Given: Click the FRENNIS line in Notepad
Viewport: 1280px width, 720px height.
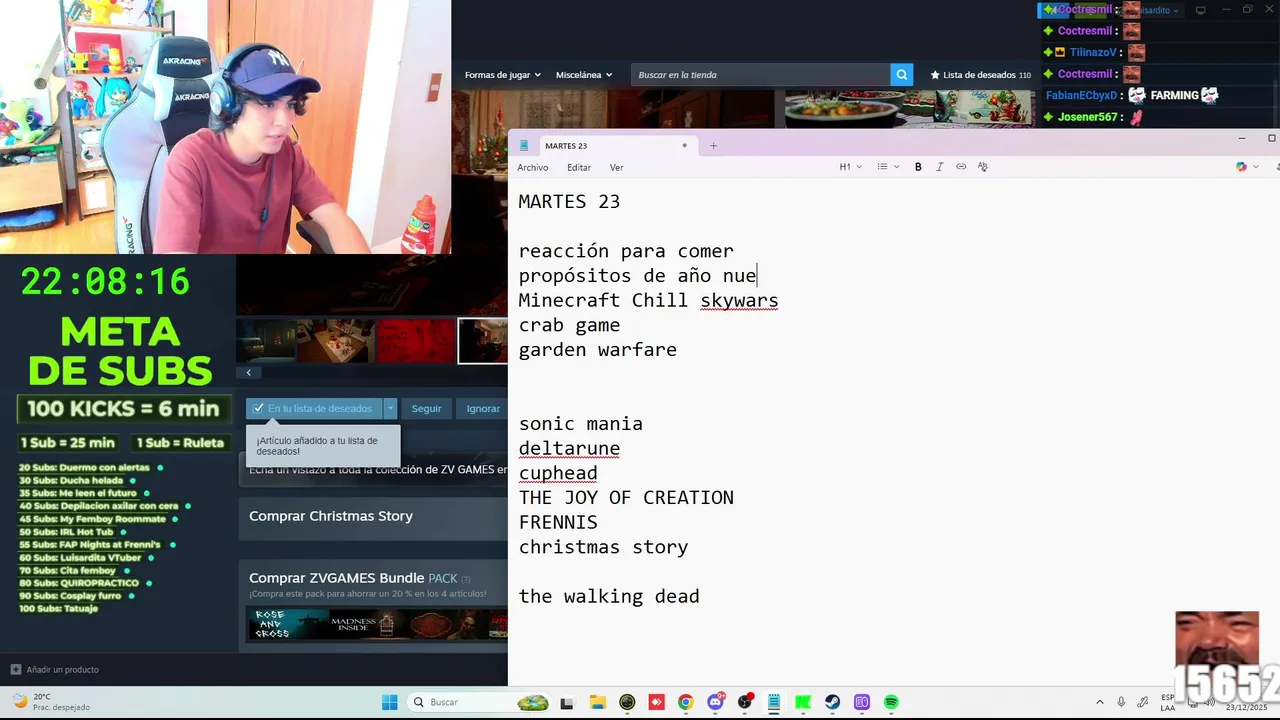Looking at the screenshot, I should [x=558, y=523].
